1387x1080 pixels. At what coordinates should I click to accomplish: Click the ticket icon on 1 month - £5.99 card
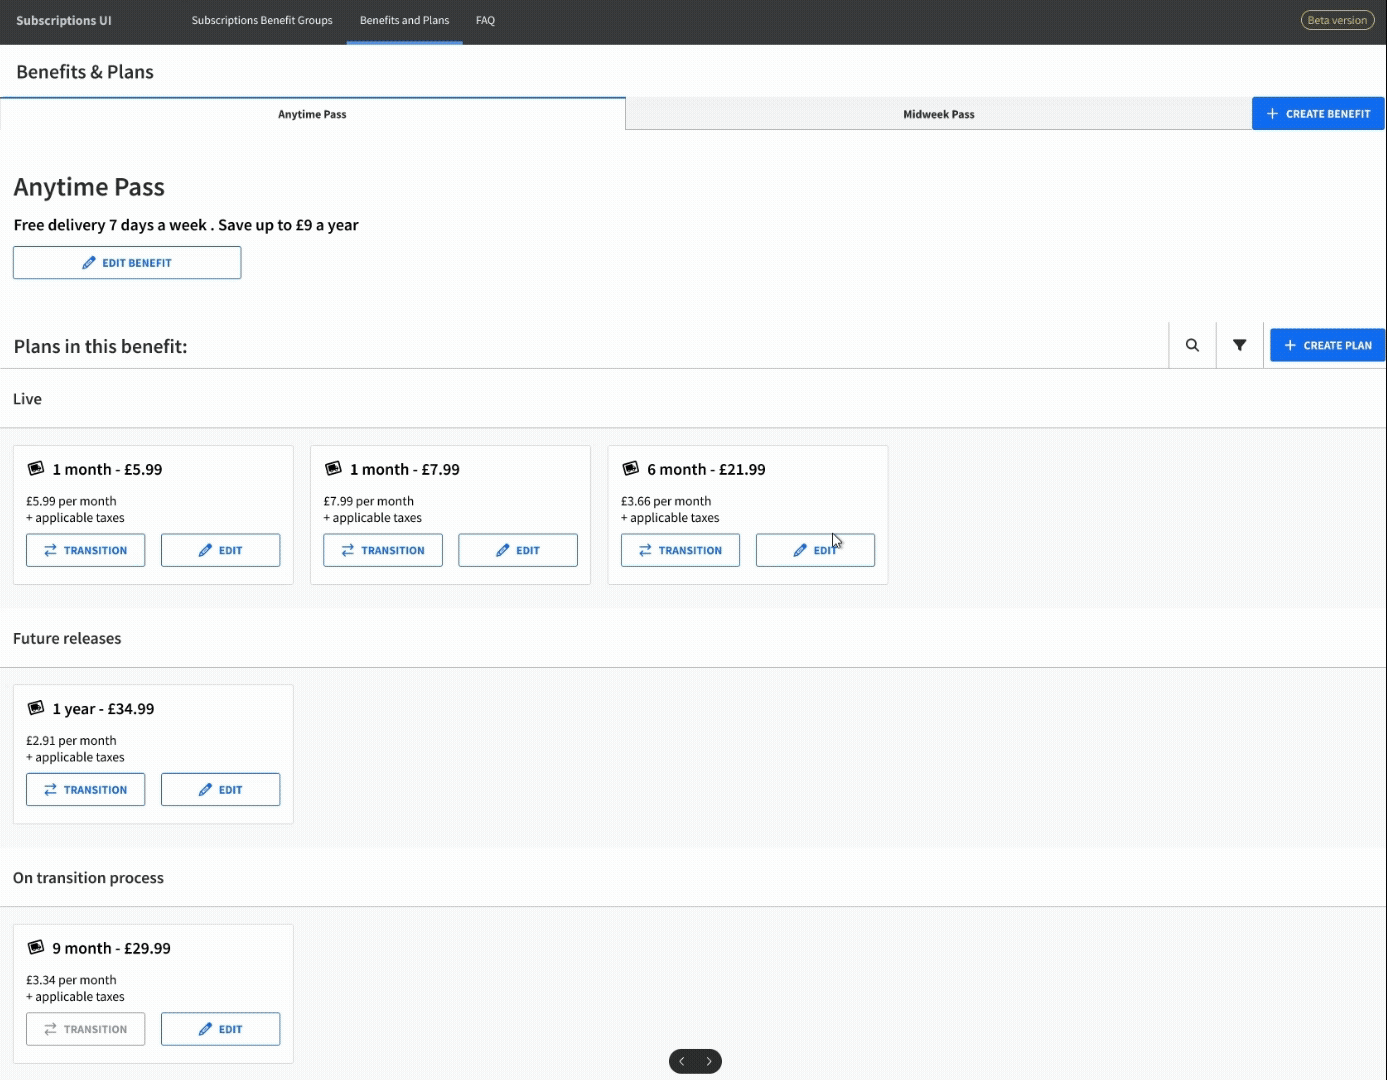tap(36, 468)
